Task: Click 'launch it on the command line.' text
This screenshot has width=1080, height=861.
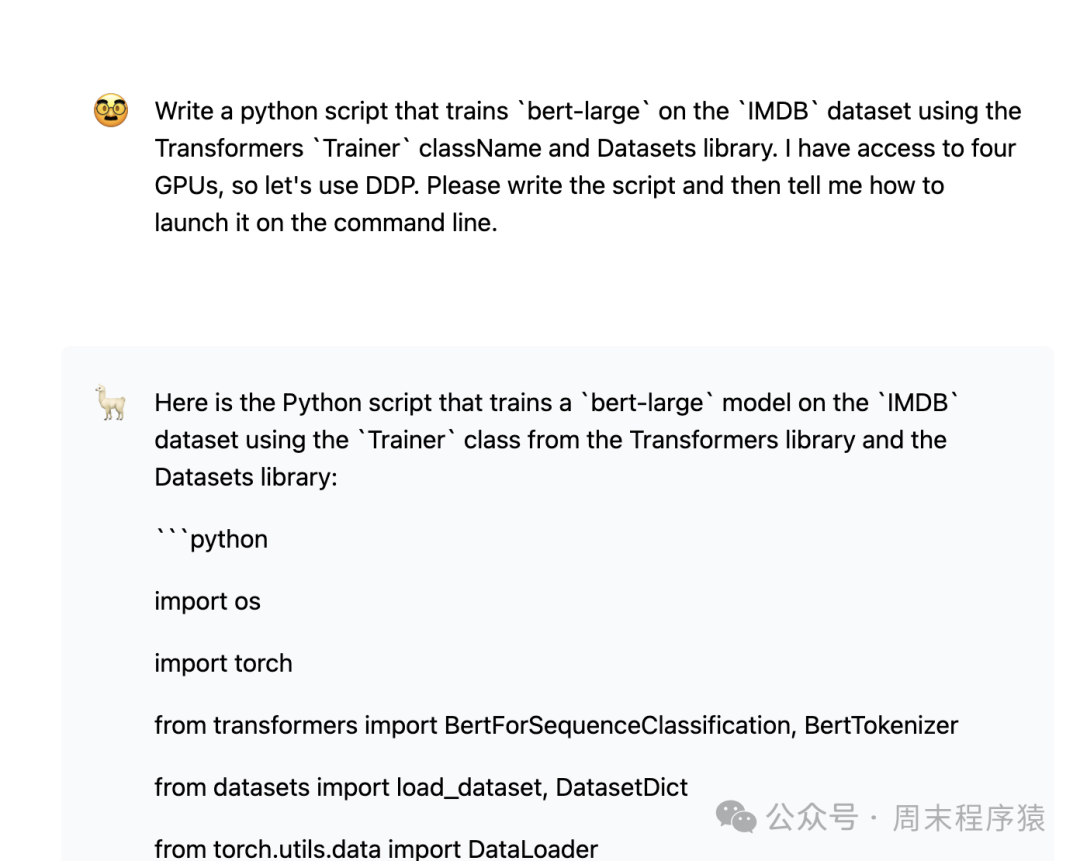Action: point(325,222)
